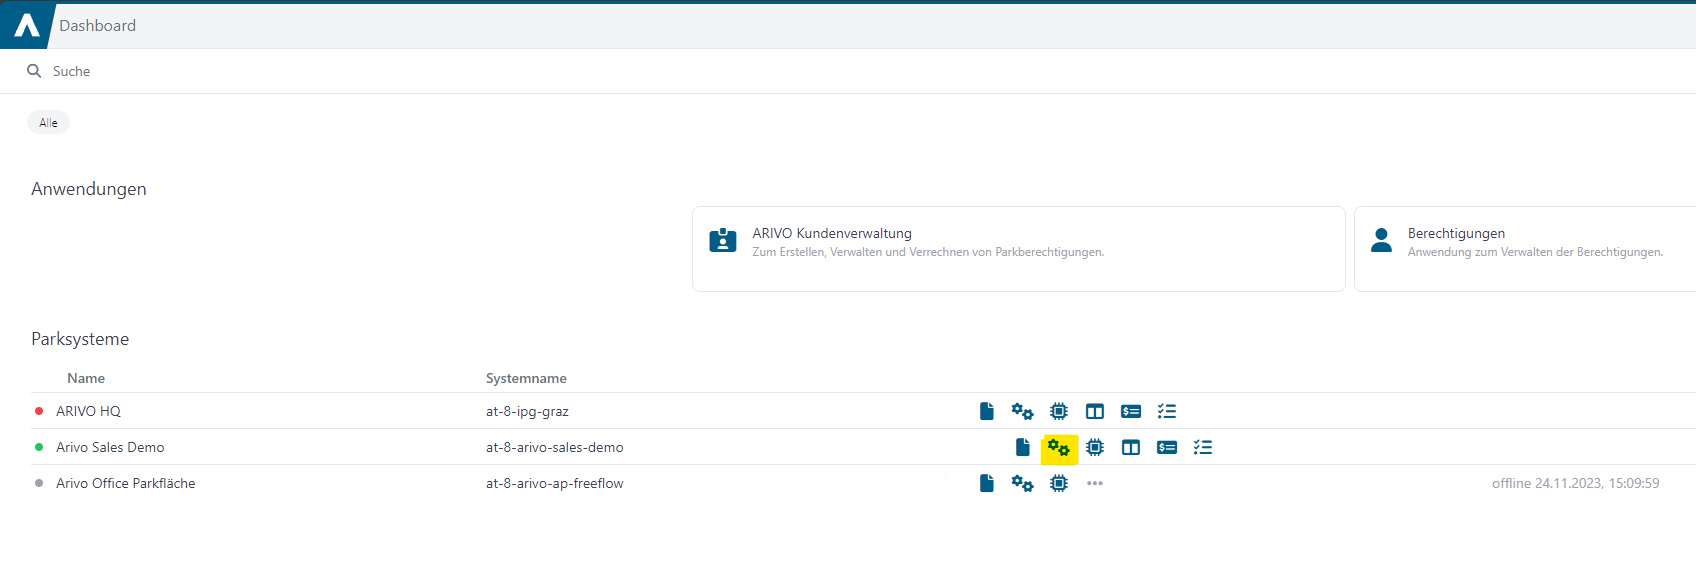Image resolution: width=1696 pixels, height=567 pixels.
Task: Open chip device icon for Arivo Office Parkfläche
Action: (1059, 483)
